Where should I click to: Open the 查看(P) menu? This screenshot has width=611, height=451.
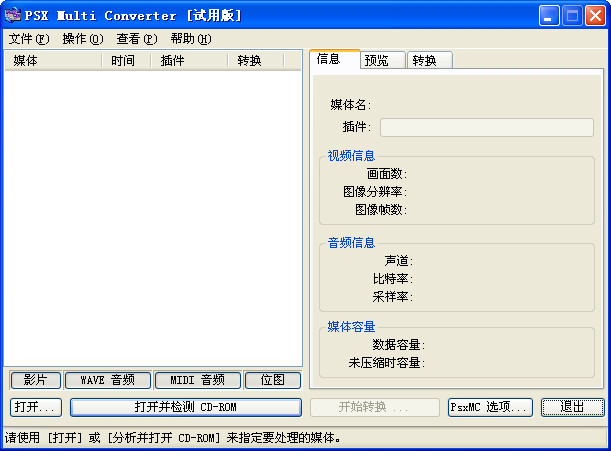point(137,39)
